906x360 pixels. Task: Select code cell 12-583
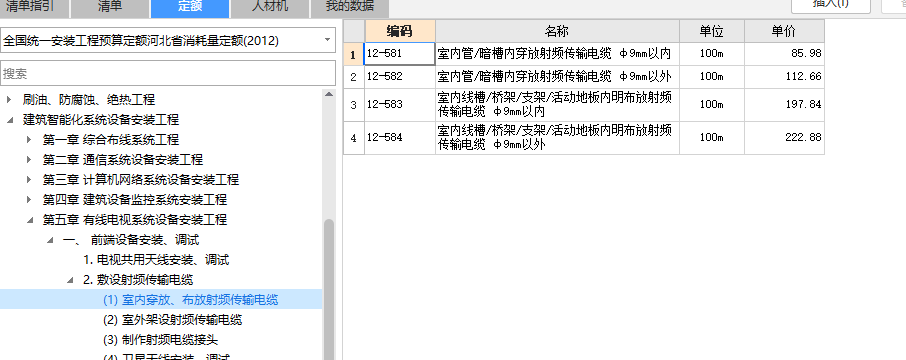(399, 105)
